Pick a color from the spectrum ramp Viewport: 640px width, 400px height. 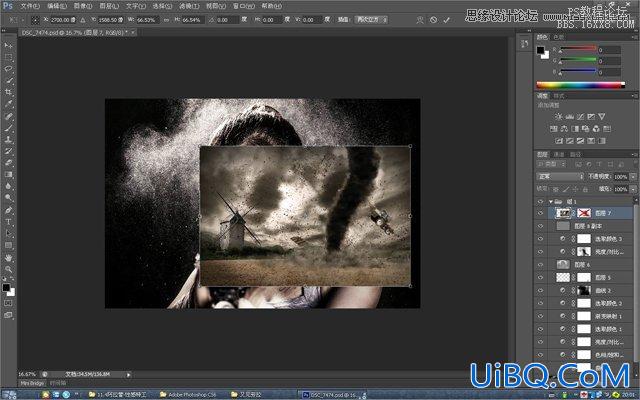(x=580, y=85)
